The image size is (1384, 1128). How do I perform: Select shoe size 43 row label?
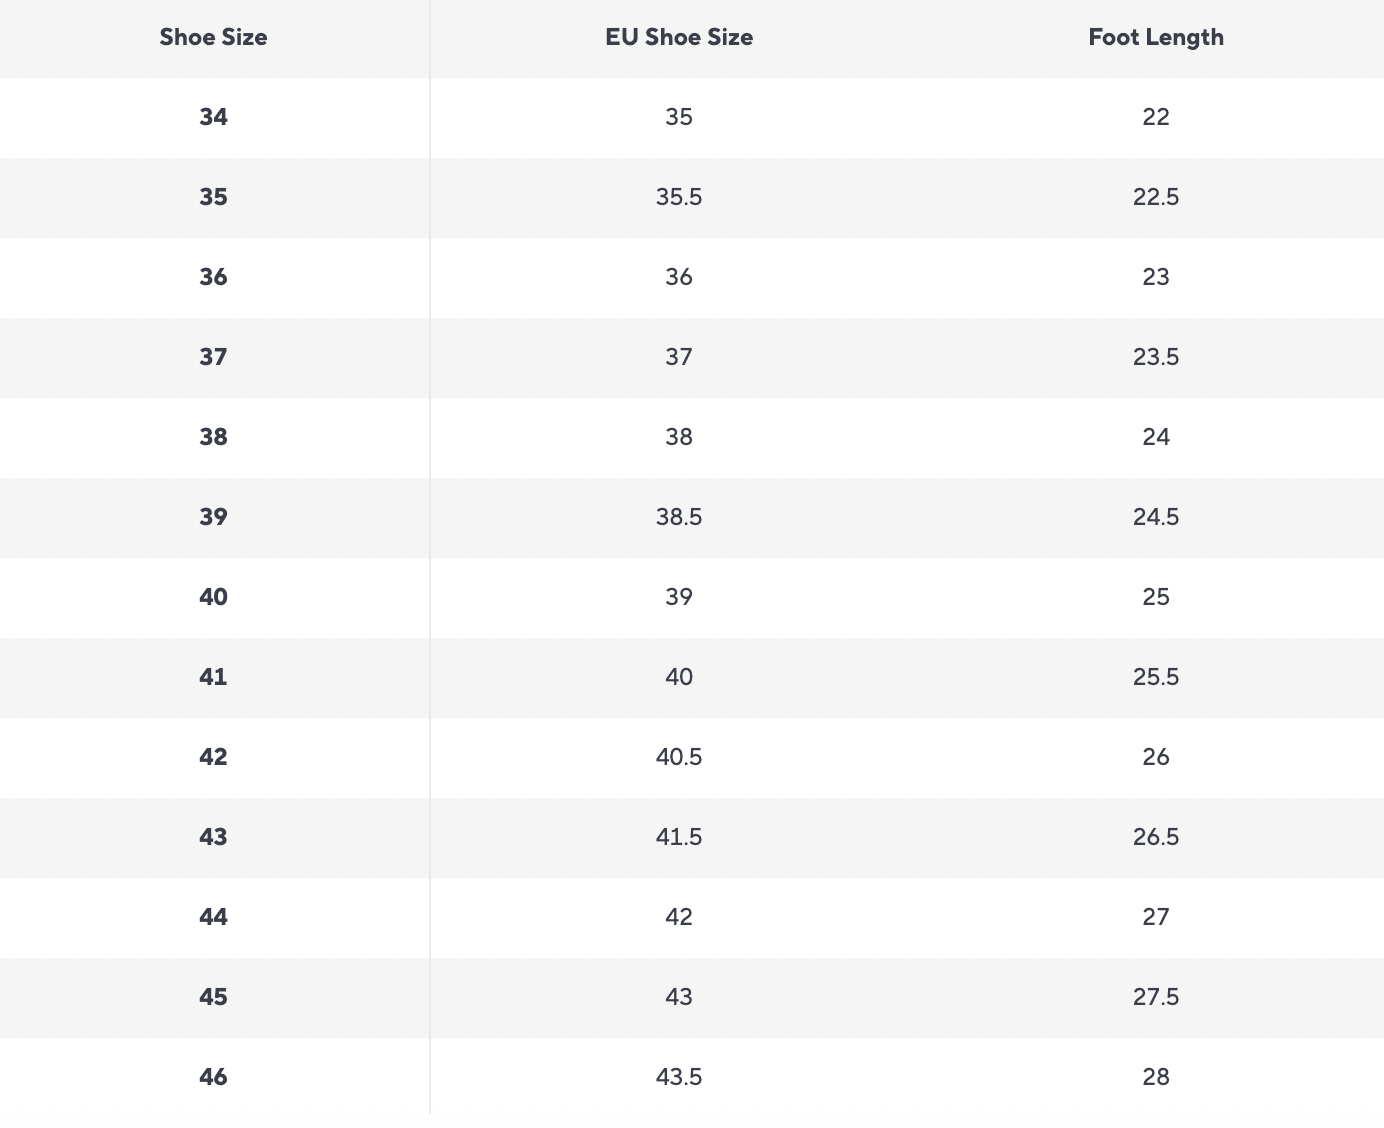click(x=213, y=837)
